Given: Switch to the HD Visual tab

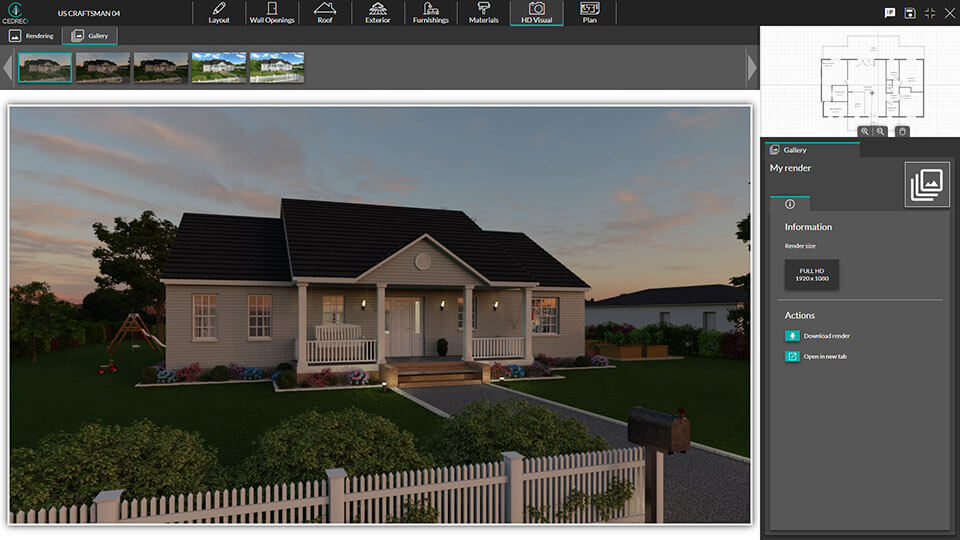Looking at the screenshot, I should point(536,13).
